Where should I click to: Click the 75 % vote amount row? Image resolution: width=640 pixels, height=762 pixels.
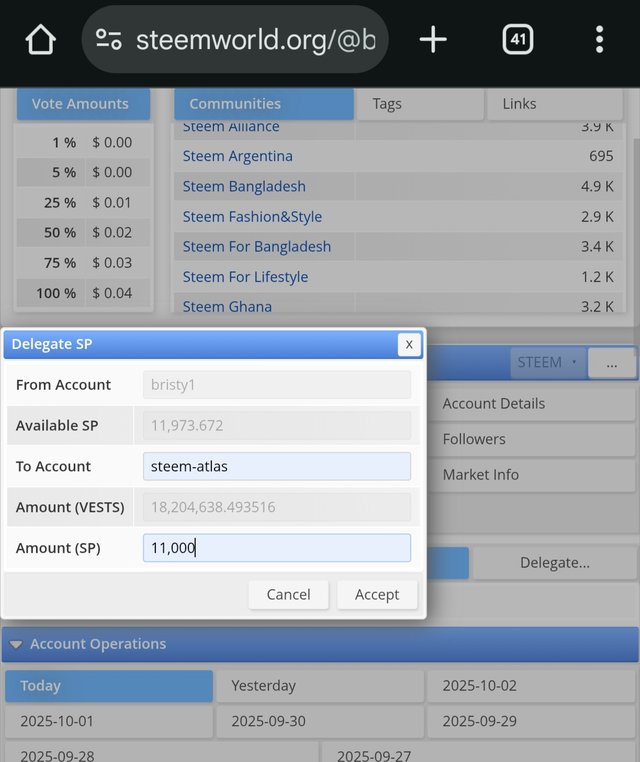pos(84,263)
